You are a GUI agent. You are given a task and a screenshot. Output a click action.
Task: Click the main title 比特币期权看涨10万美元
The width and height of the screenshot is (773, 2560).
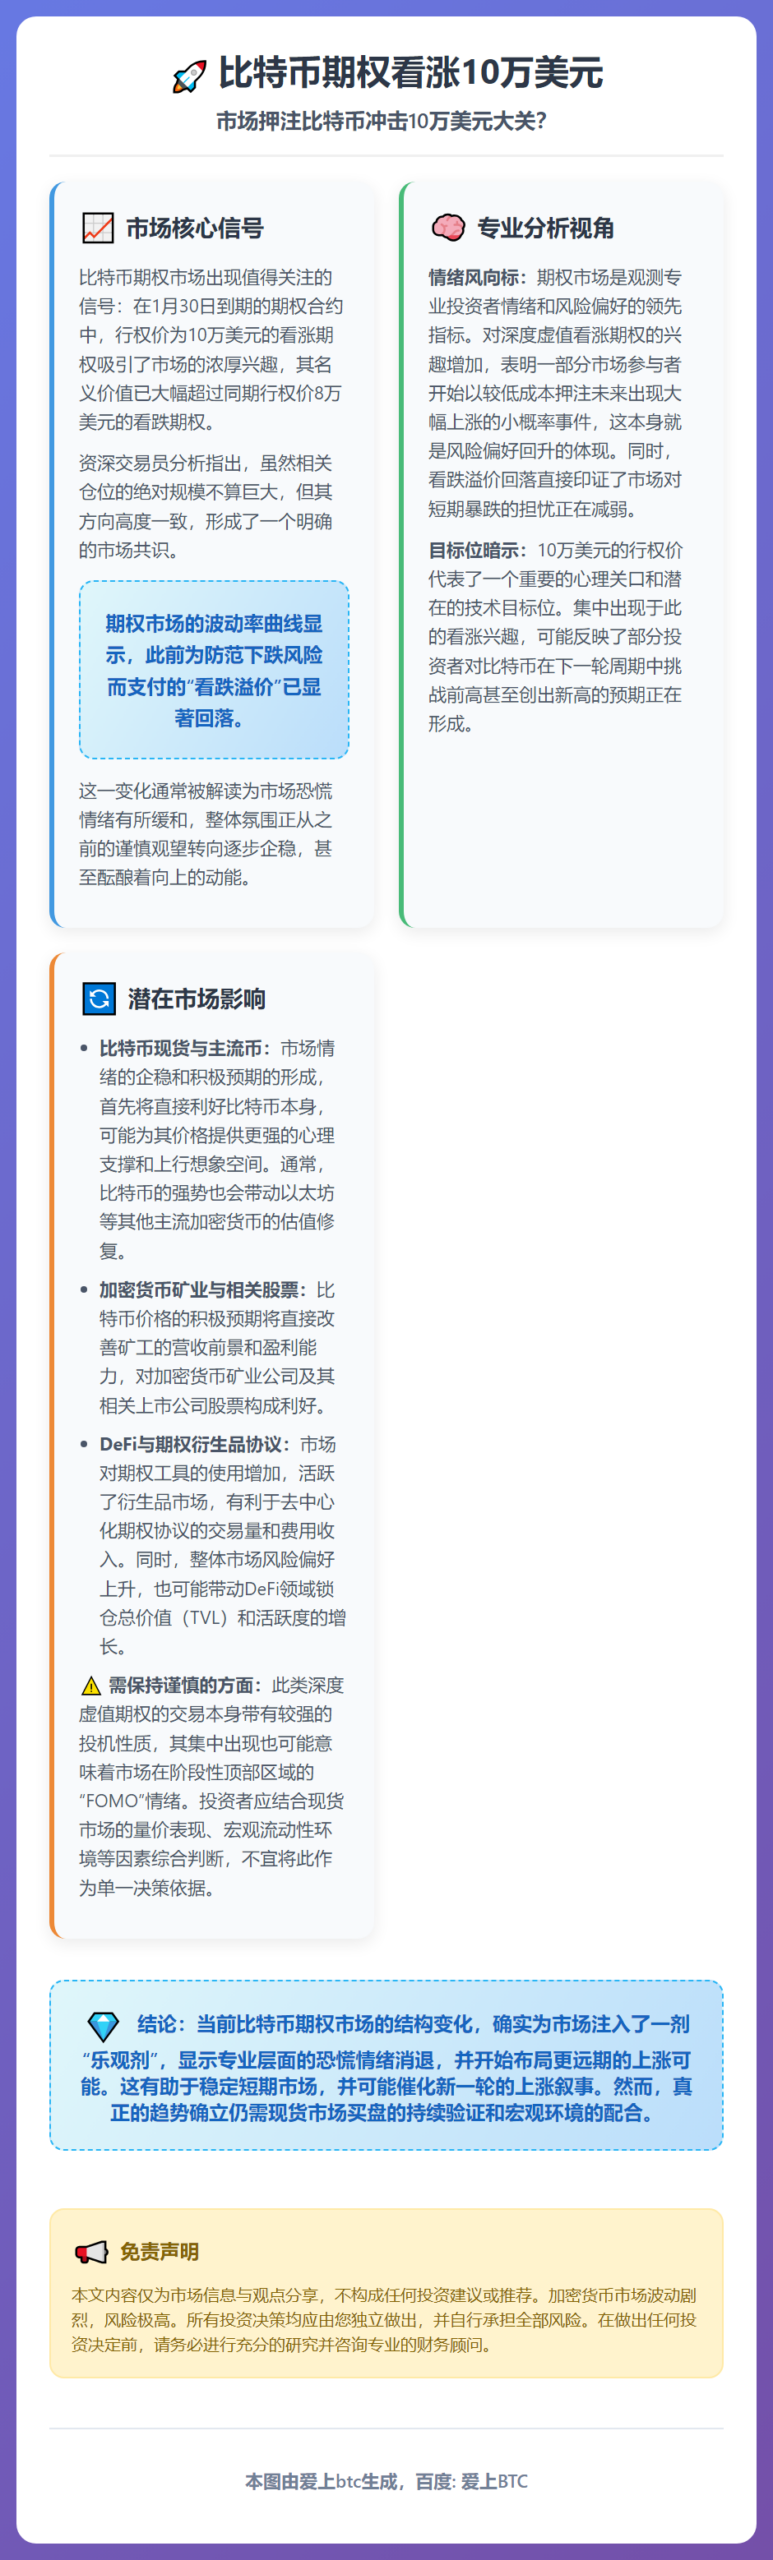click(411, 73)
